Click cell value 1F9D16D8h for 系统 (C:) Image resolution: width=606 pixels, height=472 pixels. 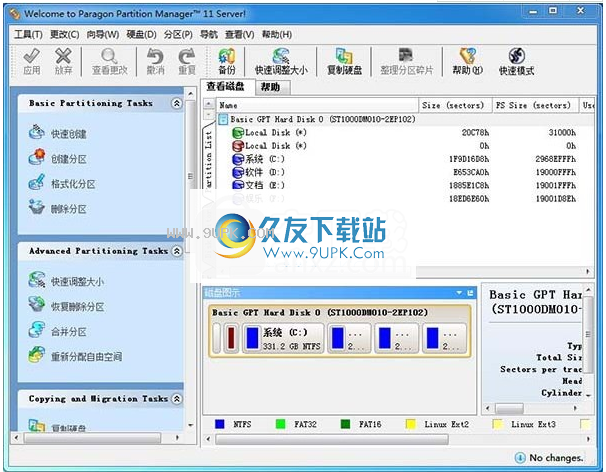coord(469,159)
